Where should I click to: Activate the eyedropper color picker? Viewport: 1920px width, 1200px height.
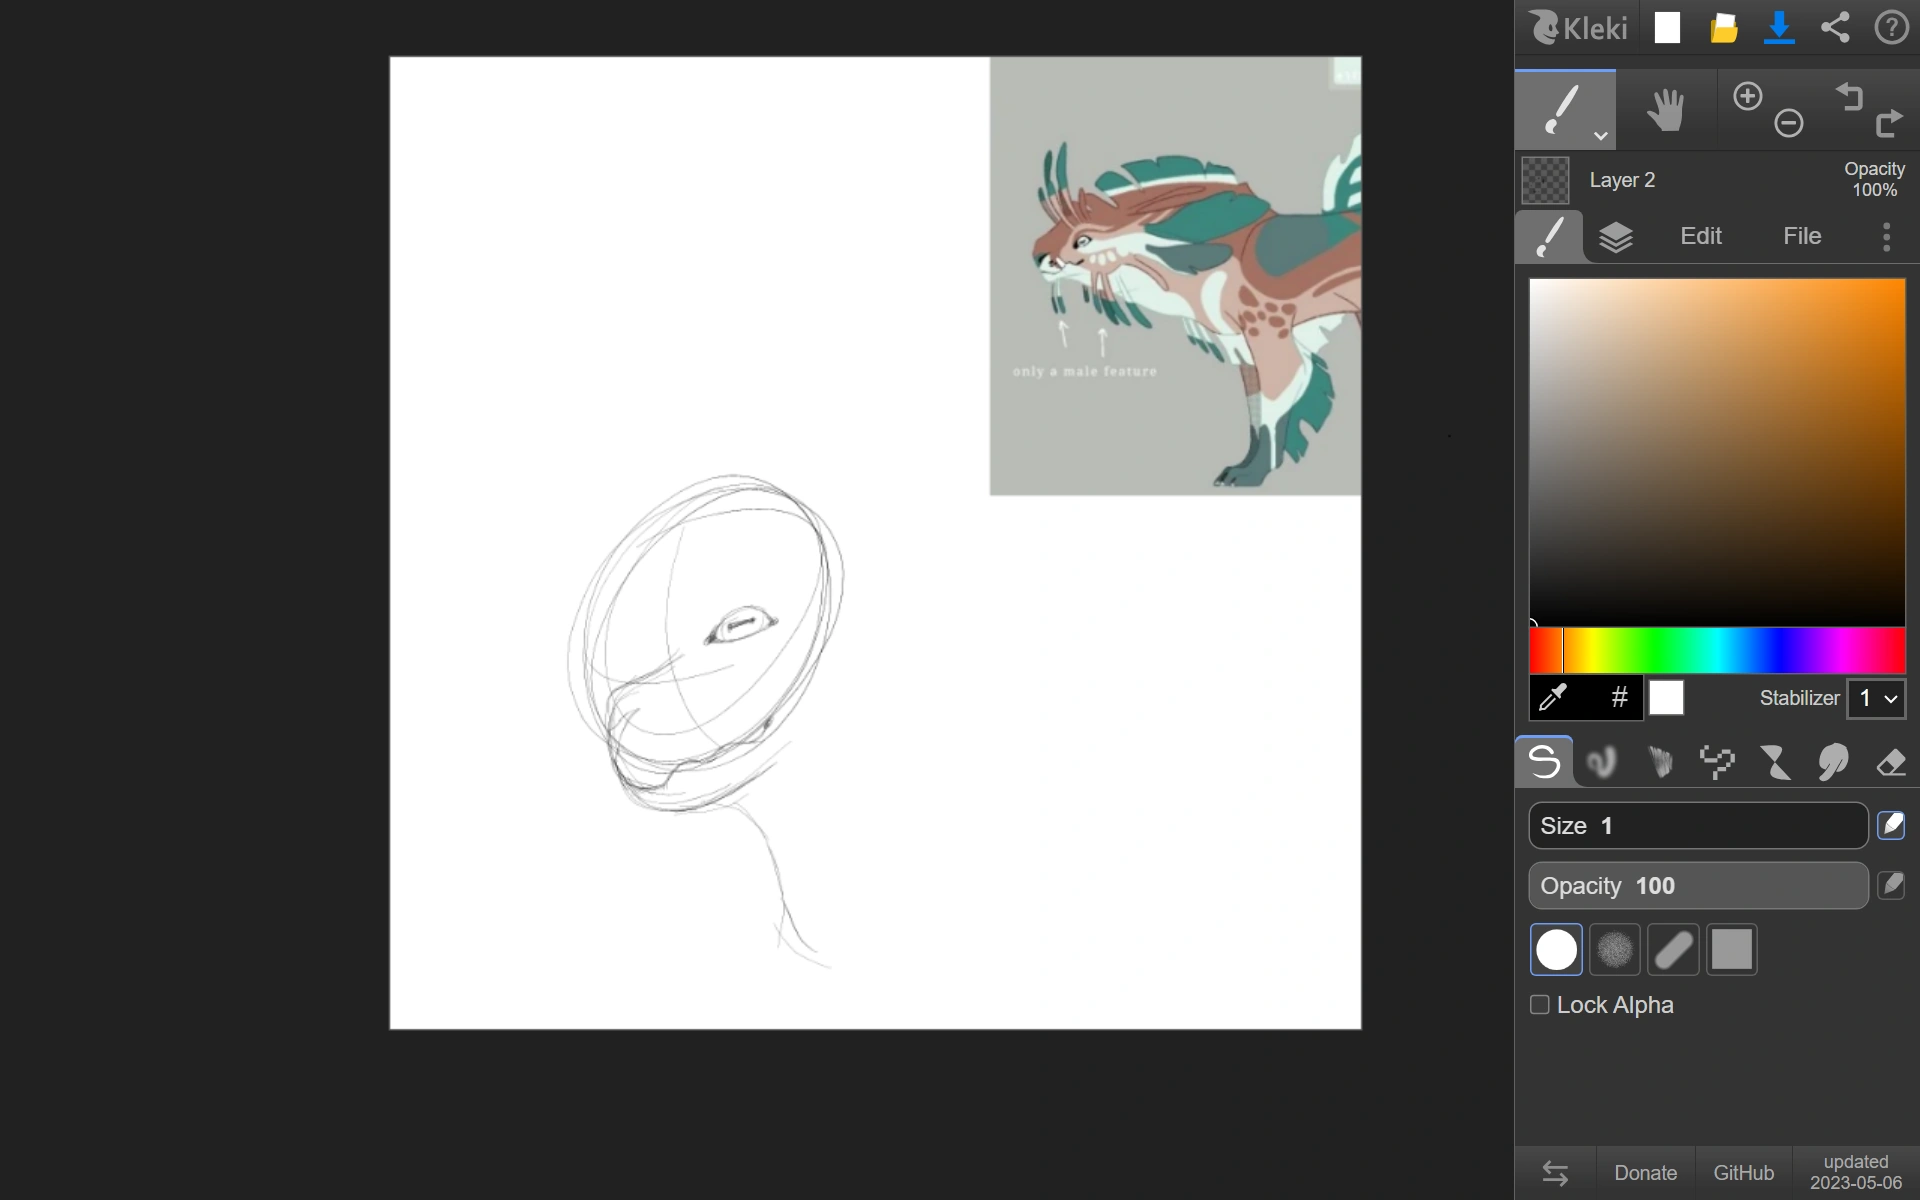click(1554, 698)
